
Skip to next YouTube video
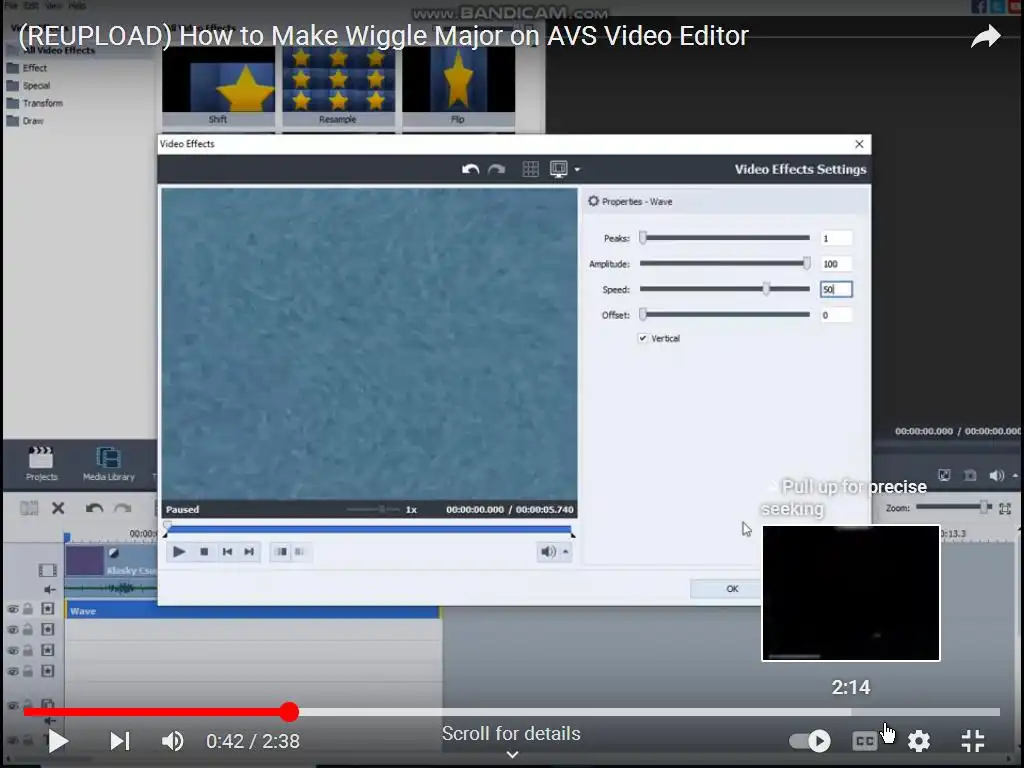(120, 741)
